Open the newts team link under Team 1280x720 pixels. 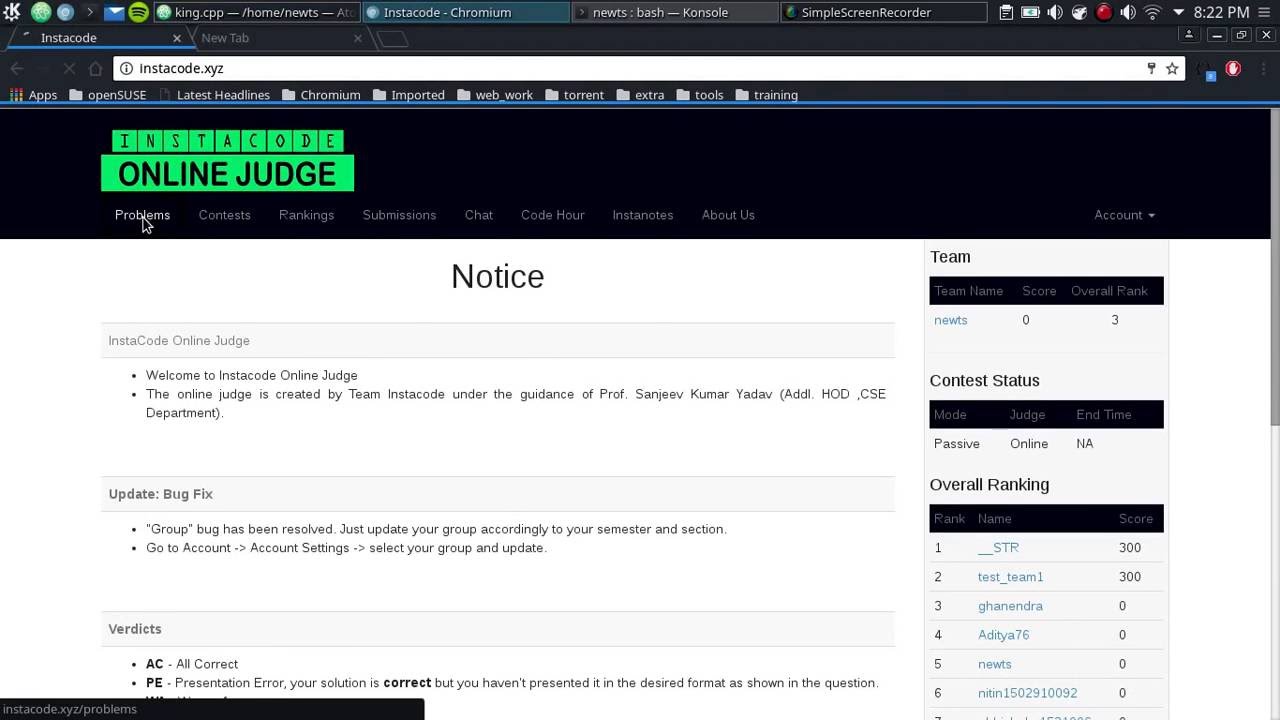click(950, 320)
